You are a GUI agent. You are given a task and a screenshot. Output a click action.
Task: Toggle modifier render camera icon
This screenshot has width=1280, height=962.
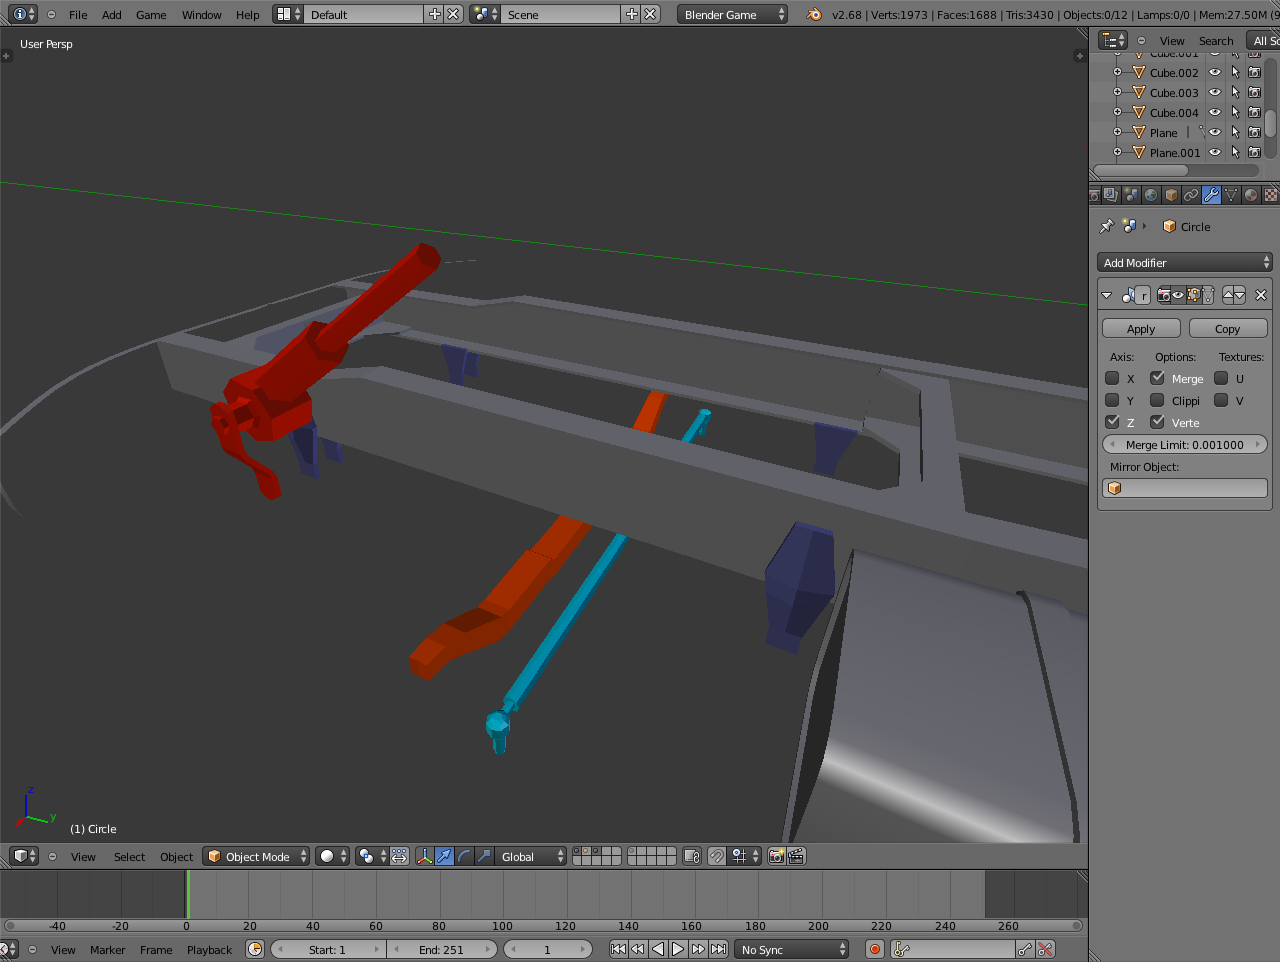pos(1164,295)
